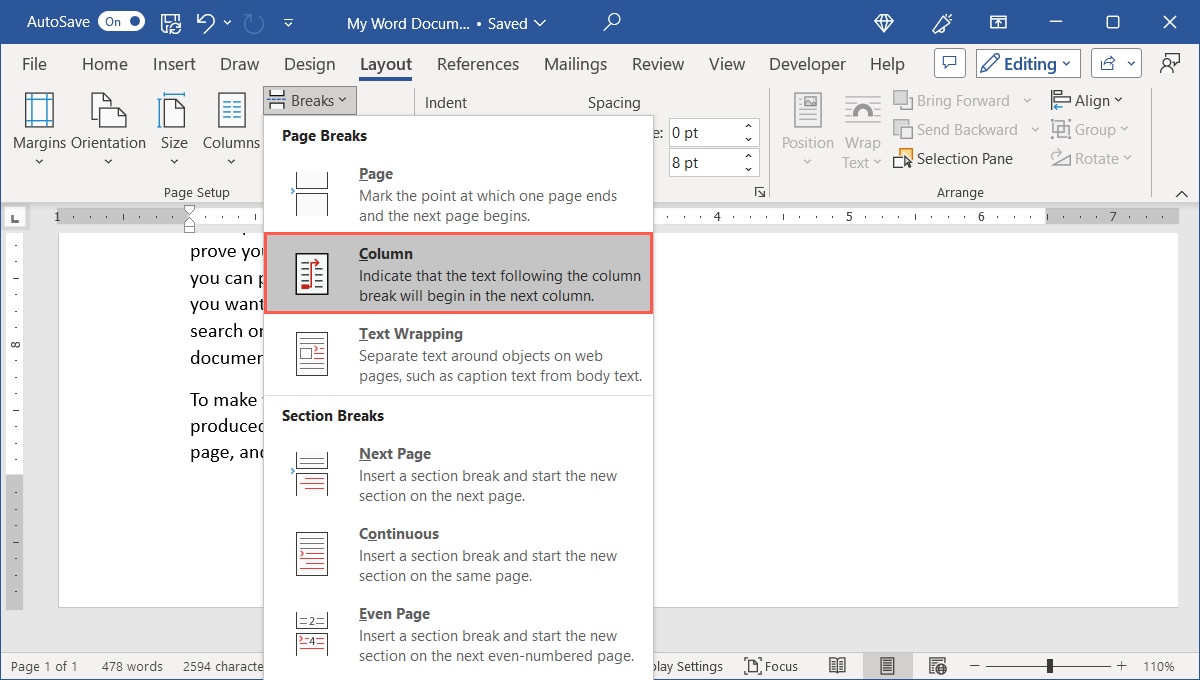The width and height of the screenshot is (1200, 680).
Task: Switch to Web Layout view icon
Action: [937, 665]
